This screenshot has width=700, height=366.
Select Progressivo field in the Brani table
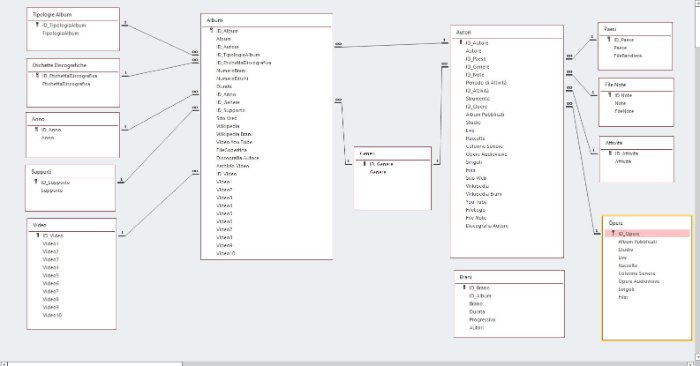click(x=482, y=320)
